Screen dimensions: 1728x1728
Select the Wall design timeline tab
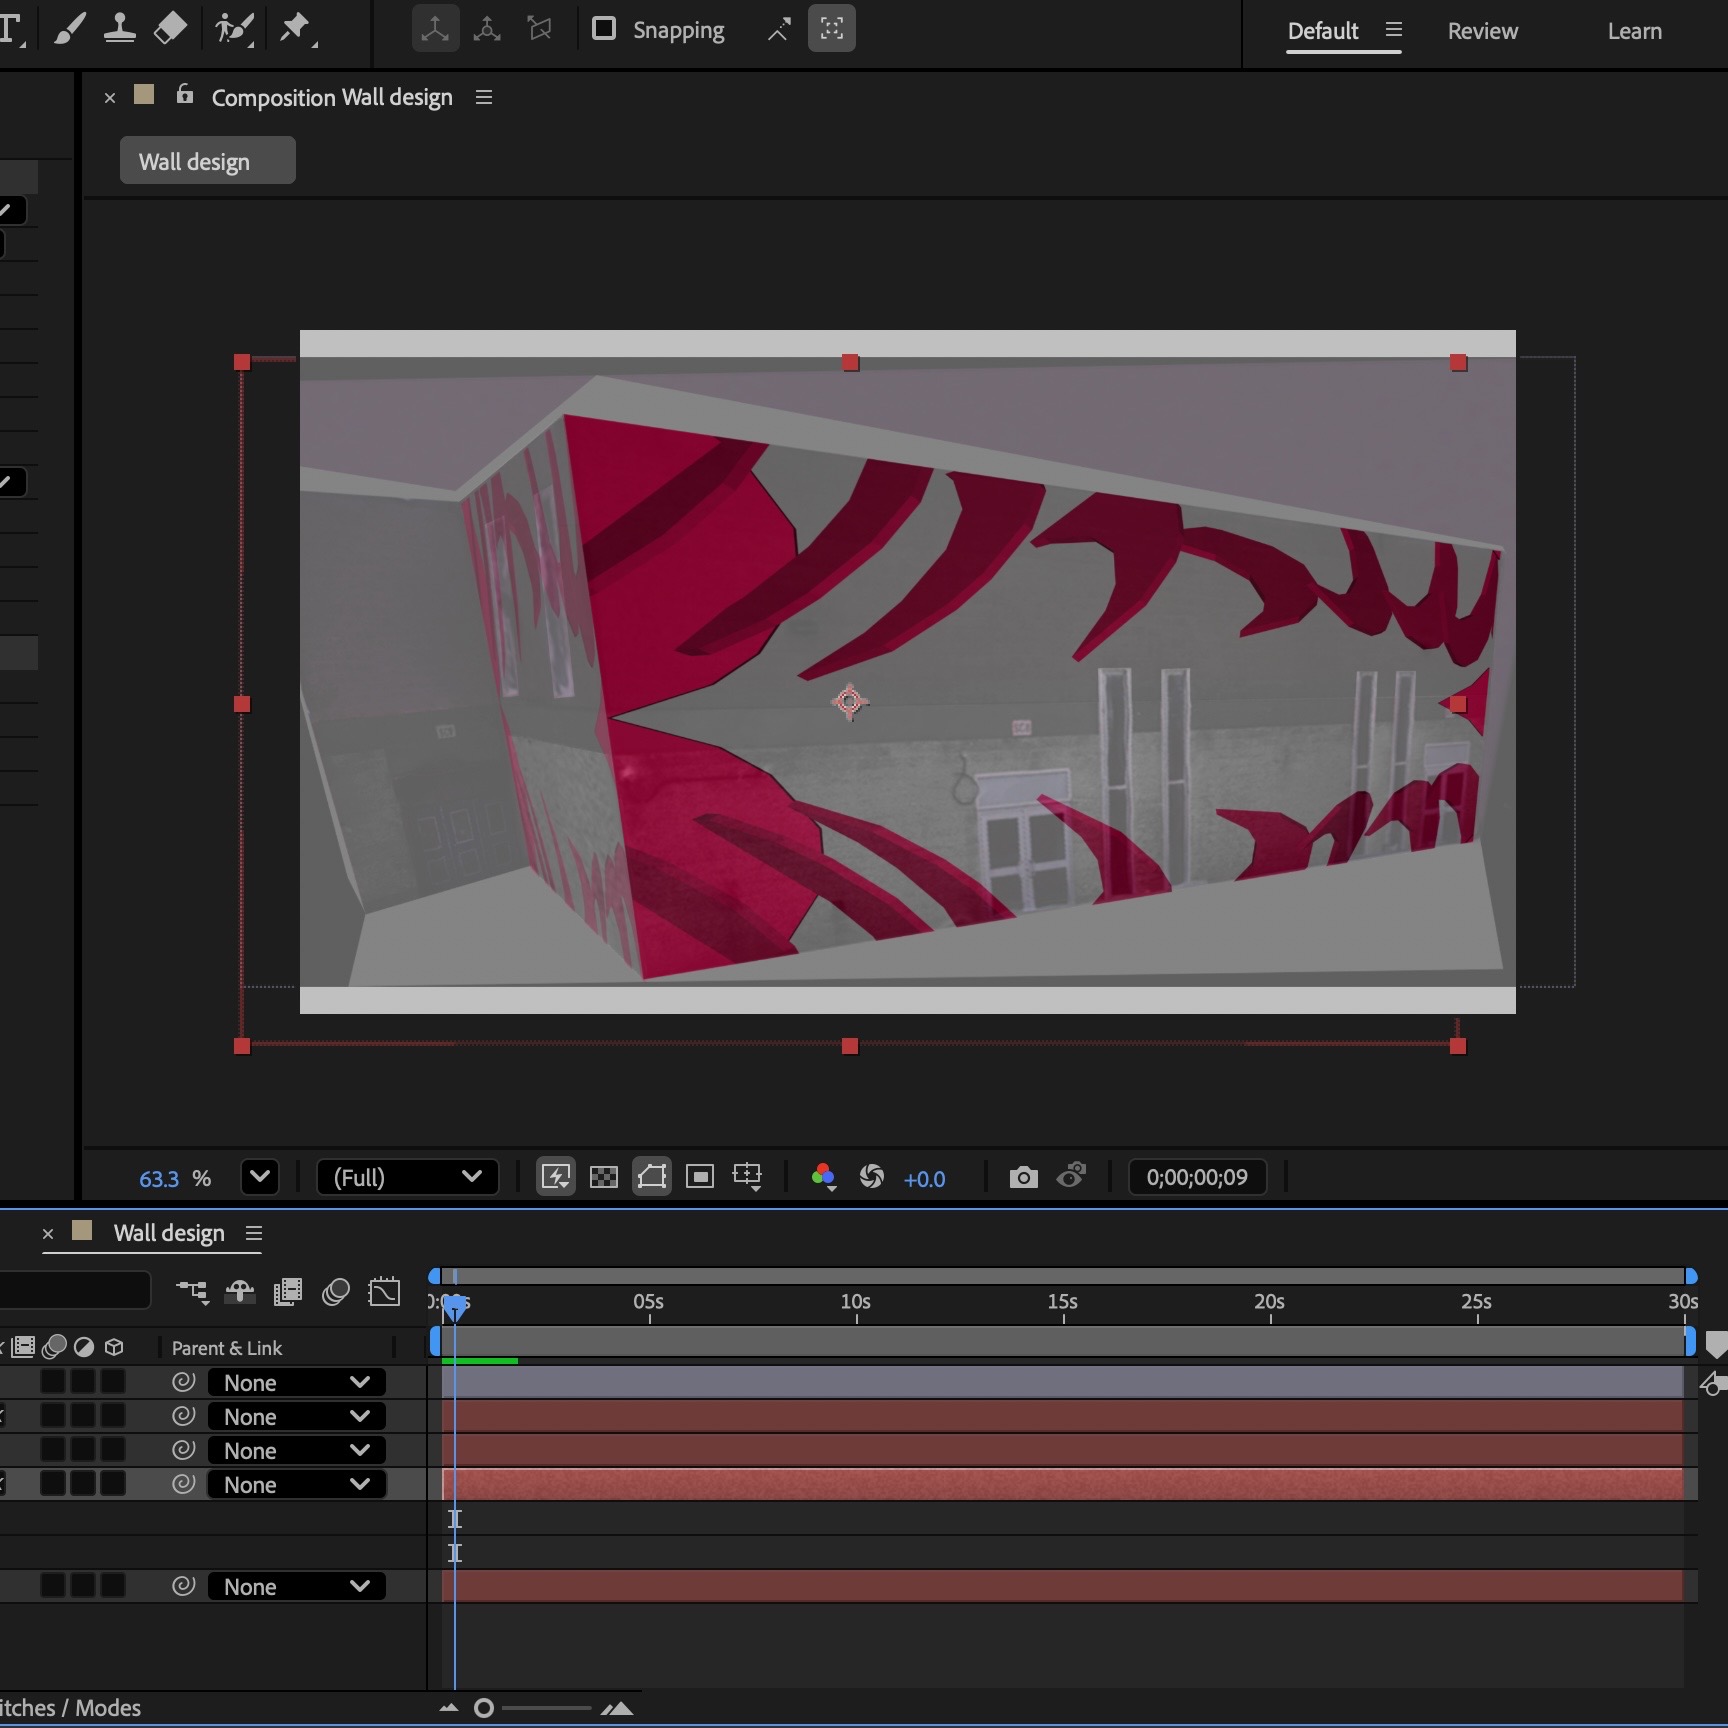(x=170, y=1233)
